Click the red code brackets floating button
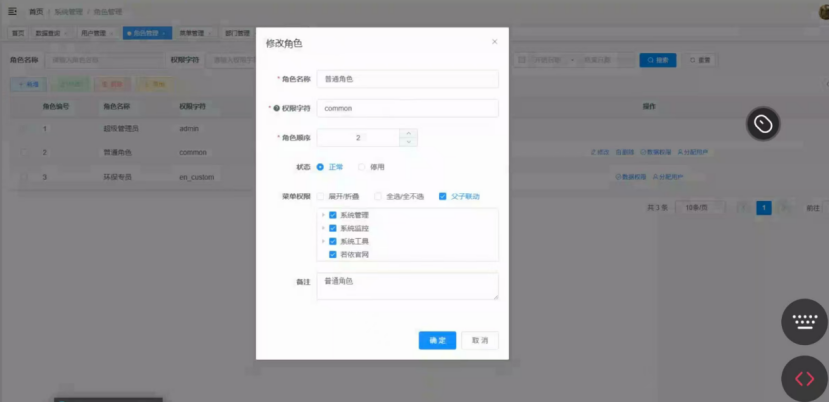The height and width of the screenshot is (403, 829). (805, 379)
